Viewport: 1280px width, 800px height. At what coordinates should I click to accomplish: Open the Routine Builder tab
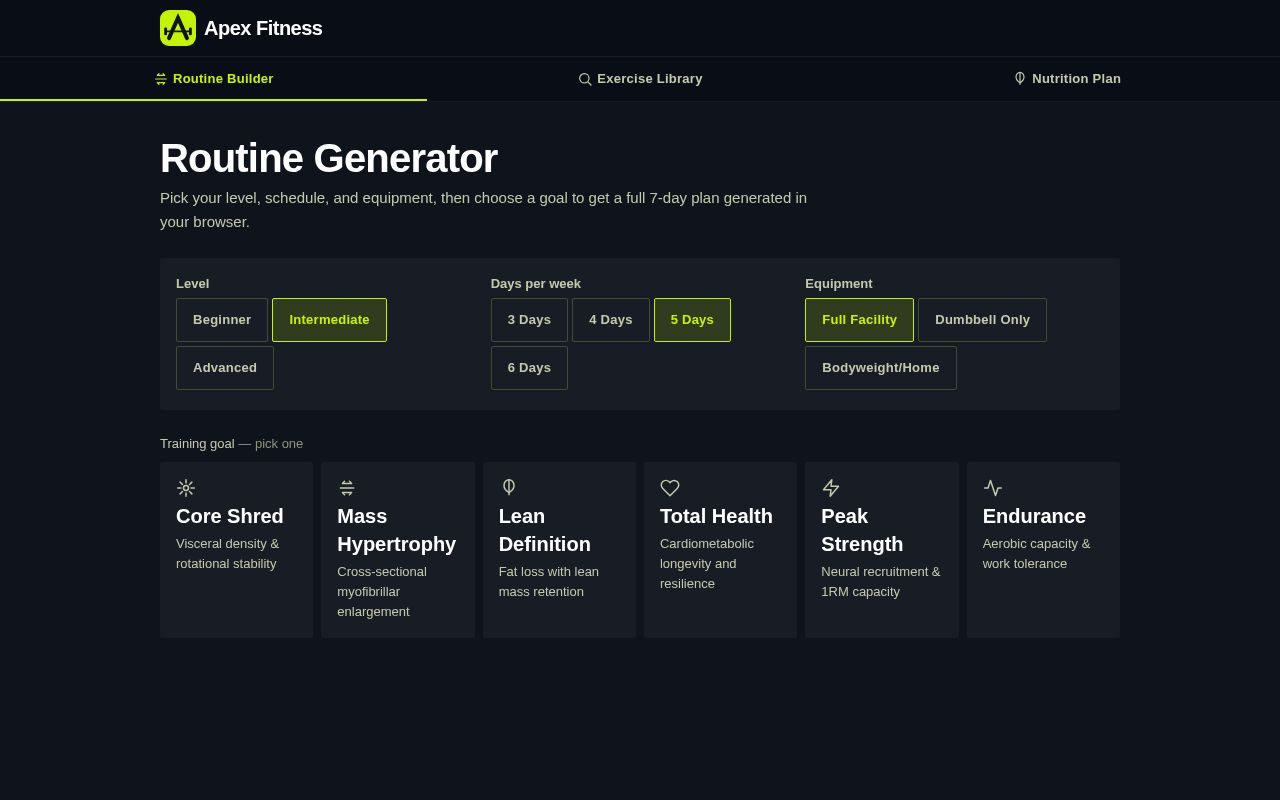(x=213, y=79)
